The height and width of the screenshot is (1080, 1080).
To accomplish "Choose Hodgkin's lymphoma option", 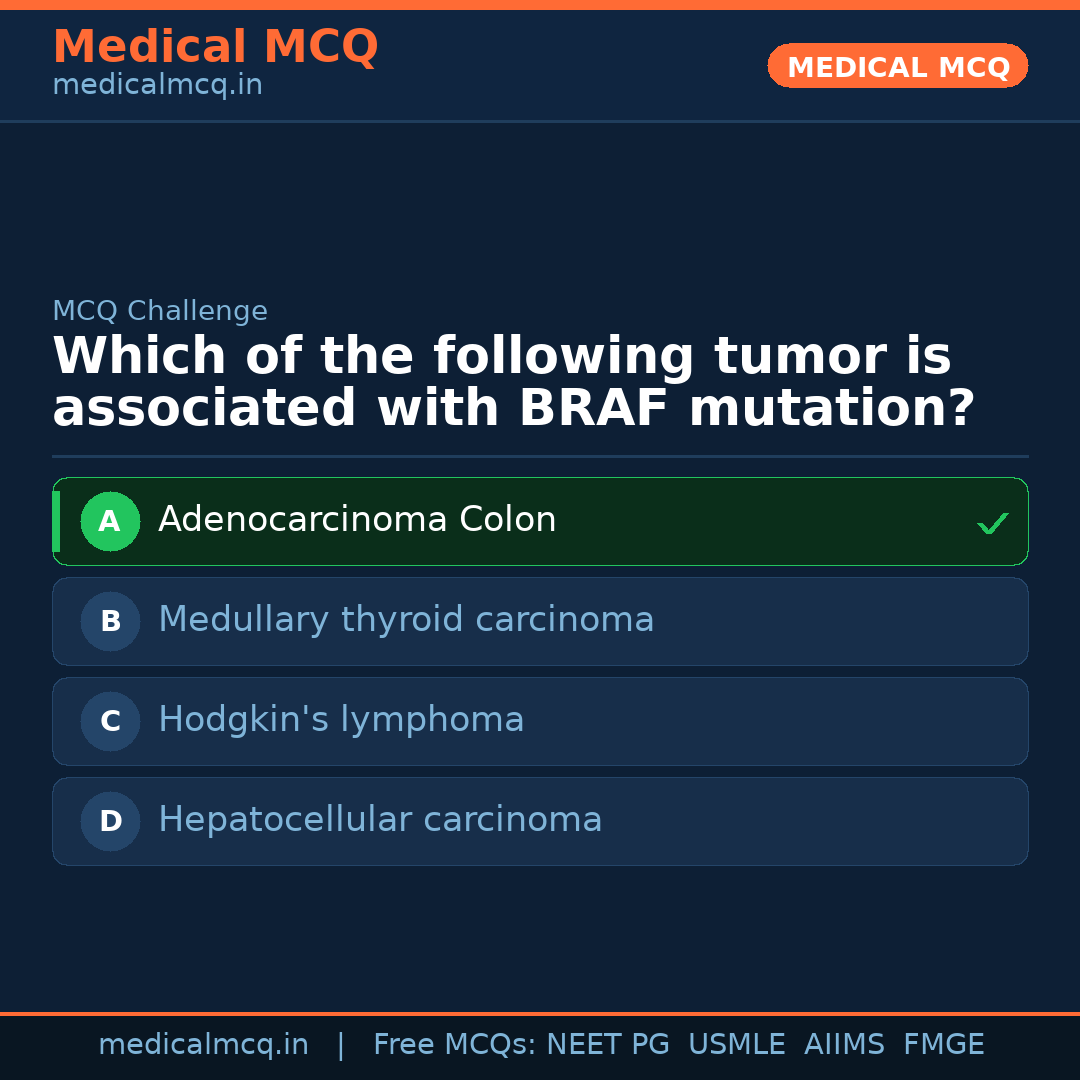I will coord(341,720).
